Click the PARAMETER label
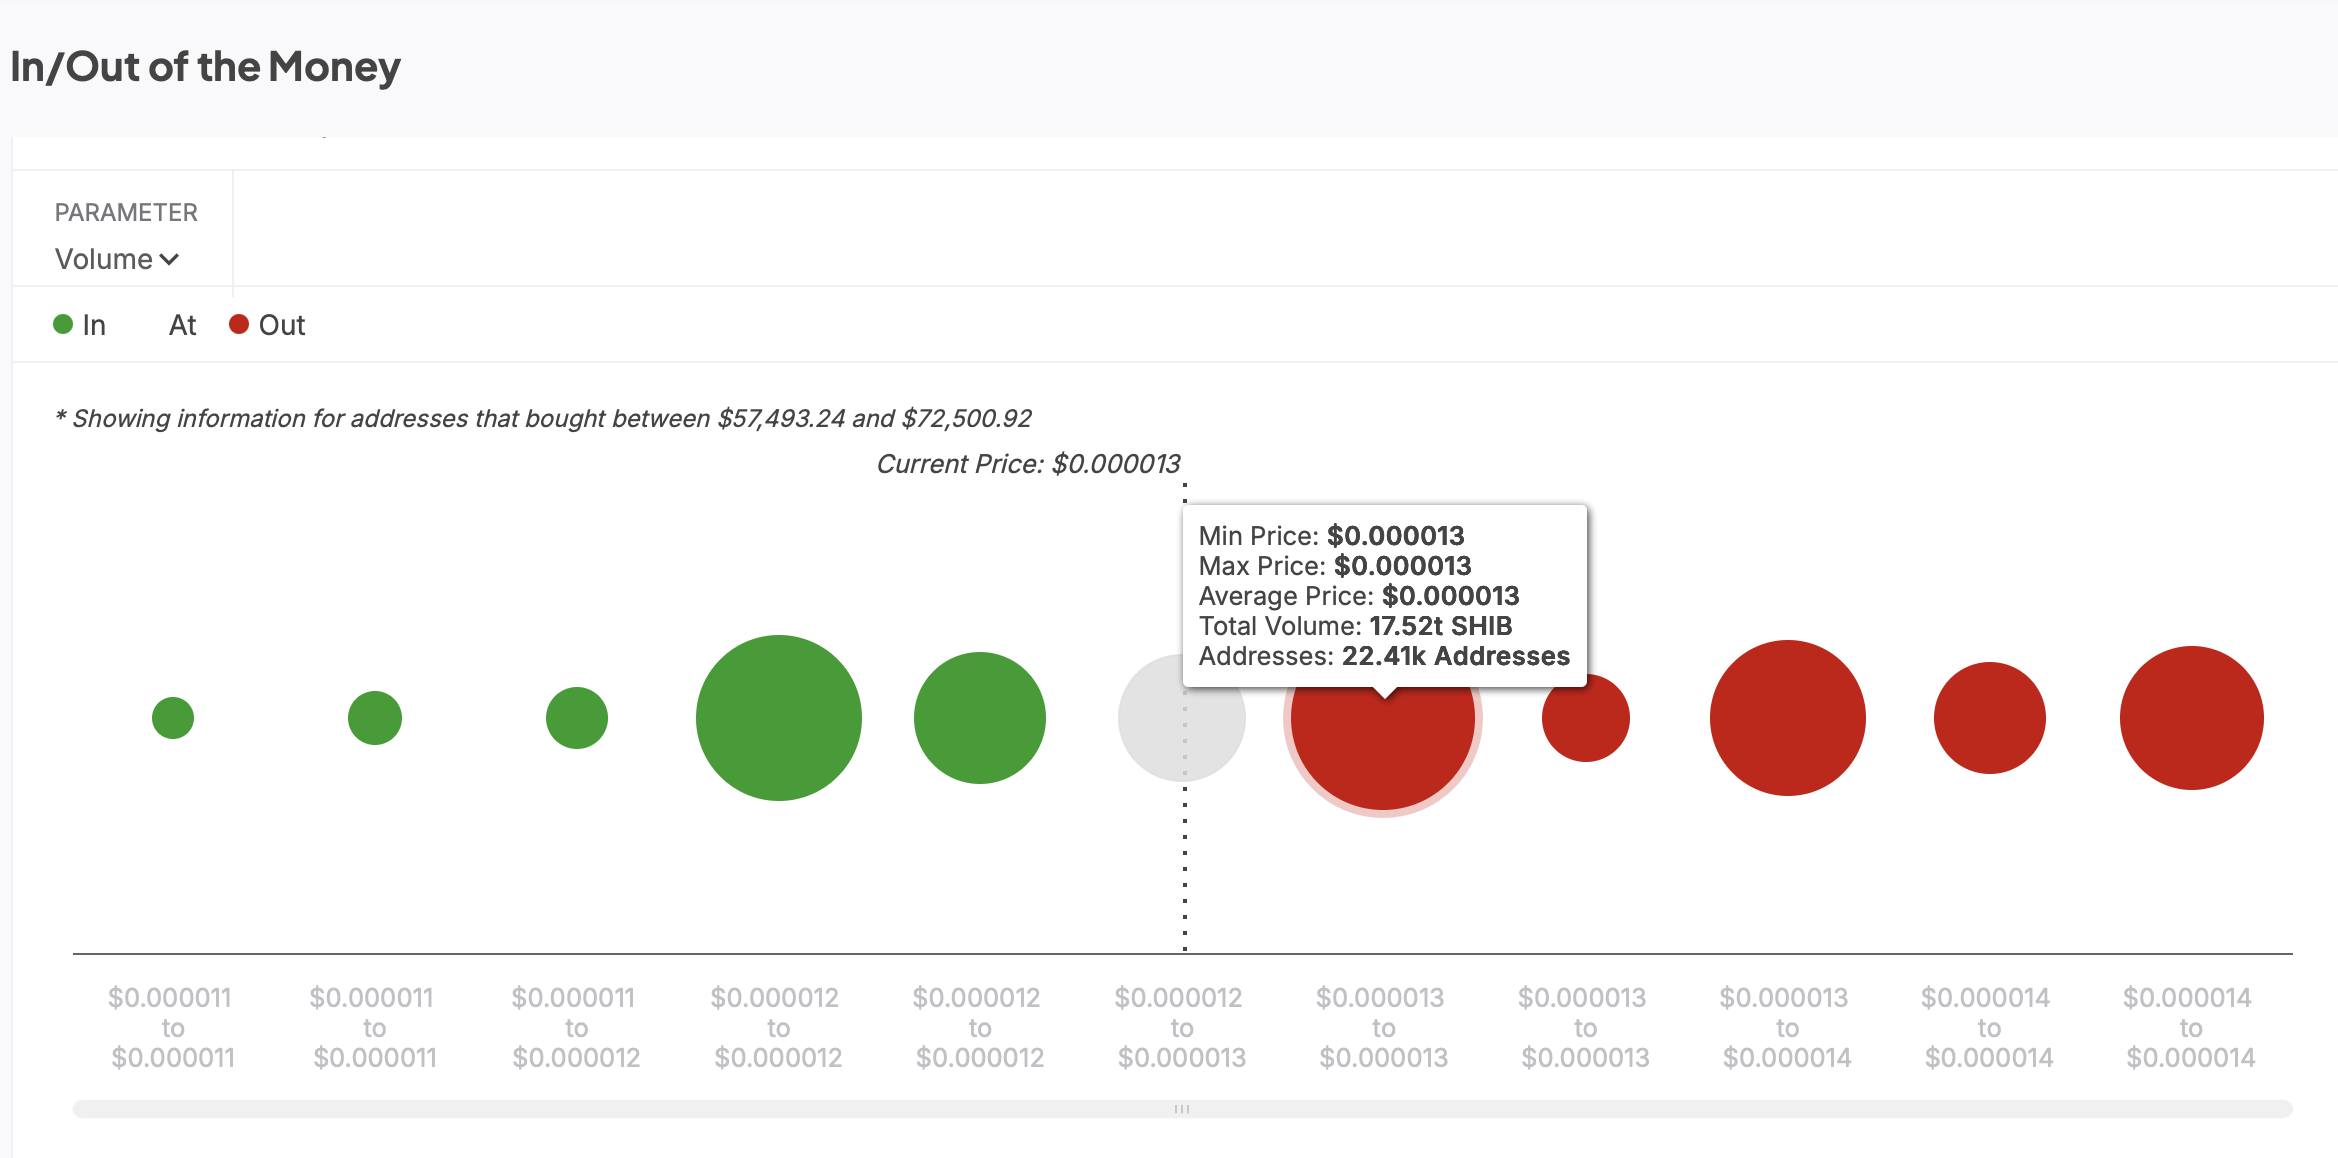Image resolution: width=2338 pixels, height=1158 pixels. (x=126, y=212)
